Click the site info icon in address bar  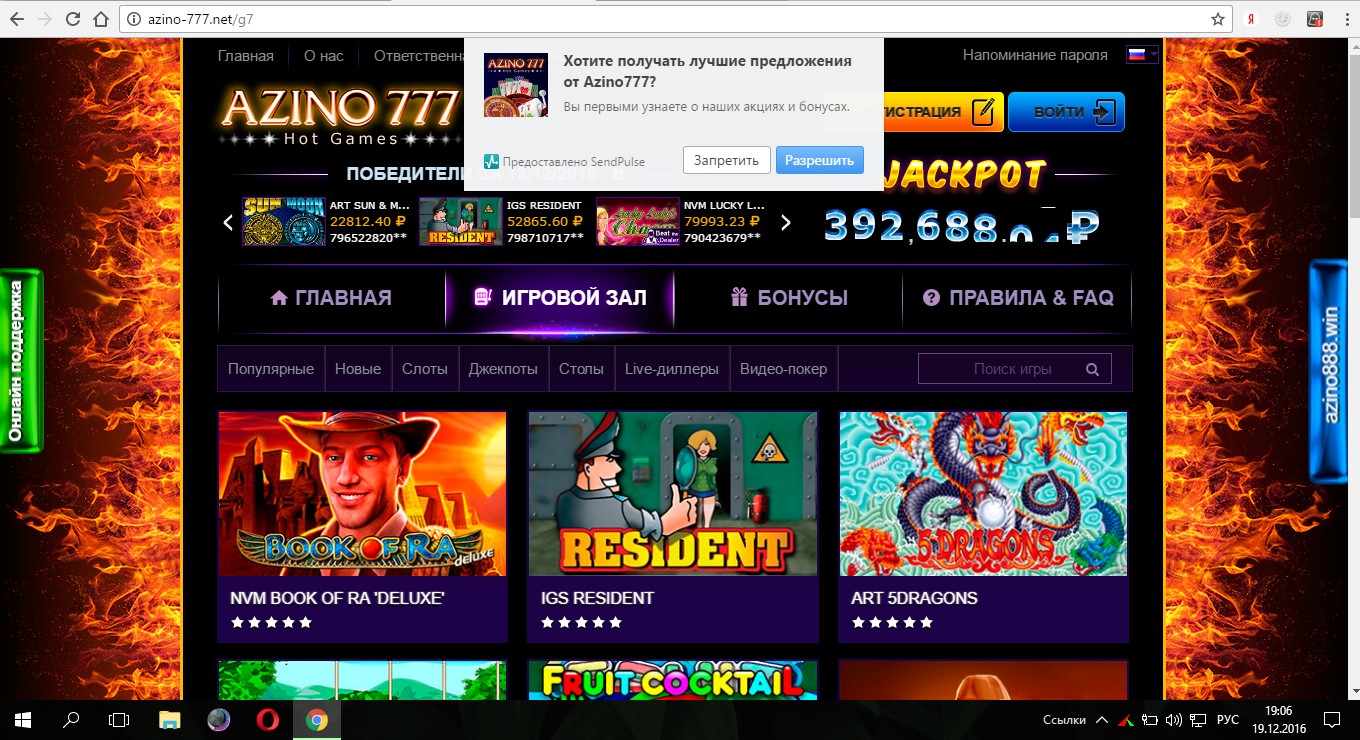(133, 19)
